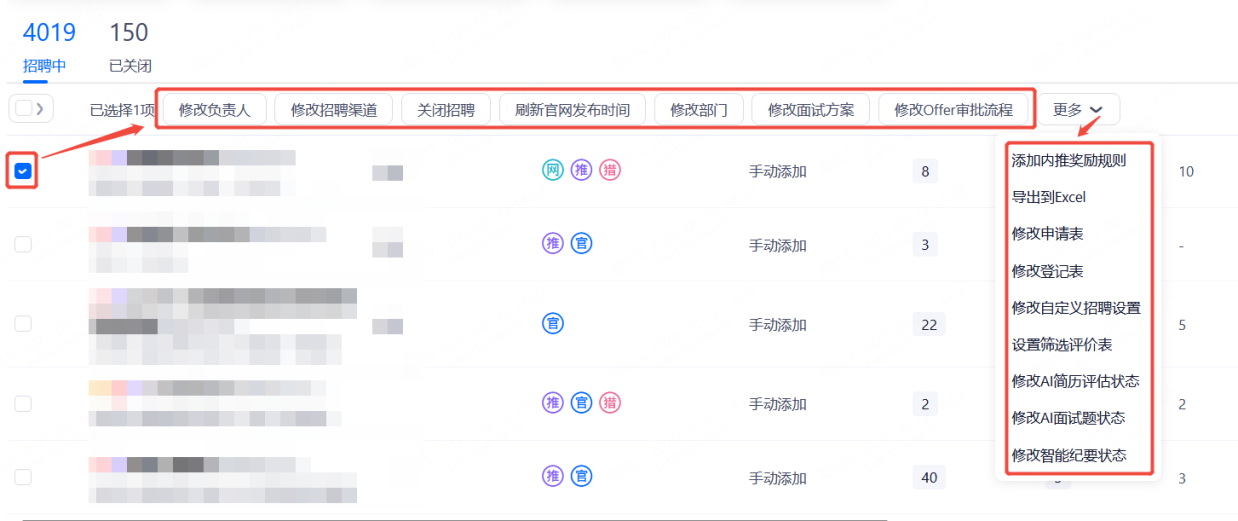Click the pink 猎 icon in first row
Image resolution: width=1238 pixels, height=521 pixels.
610,171
